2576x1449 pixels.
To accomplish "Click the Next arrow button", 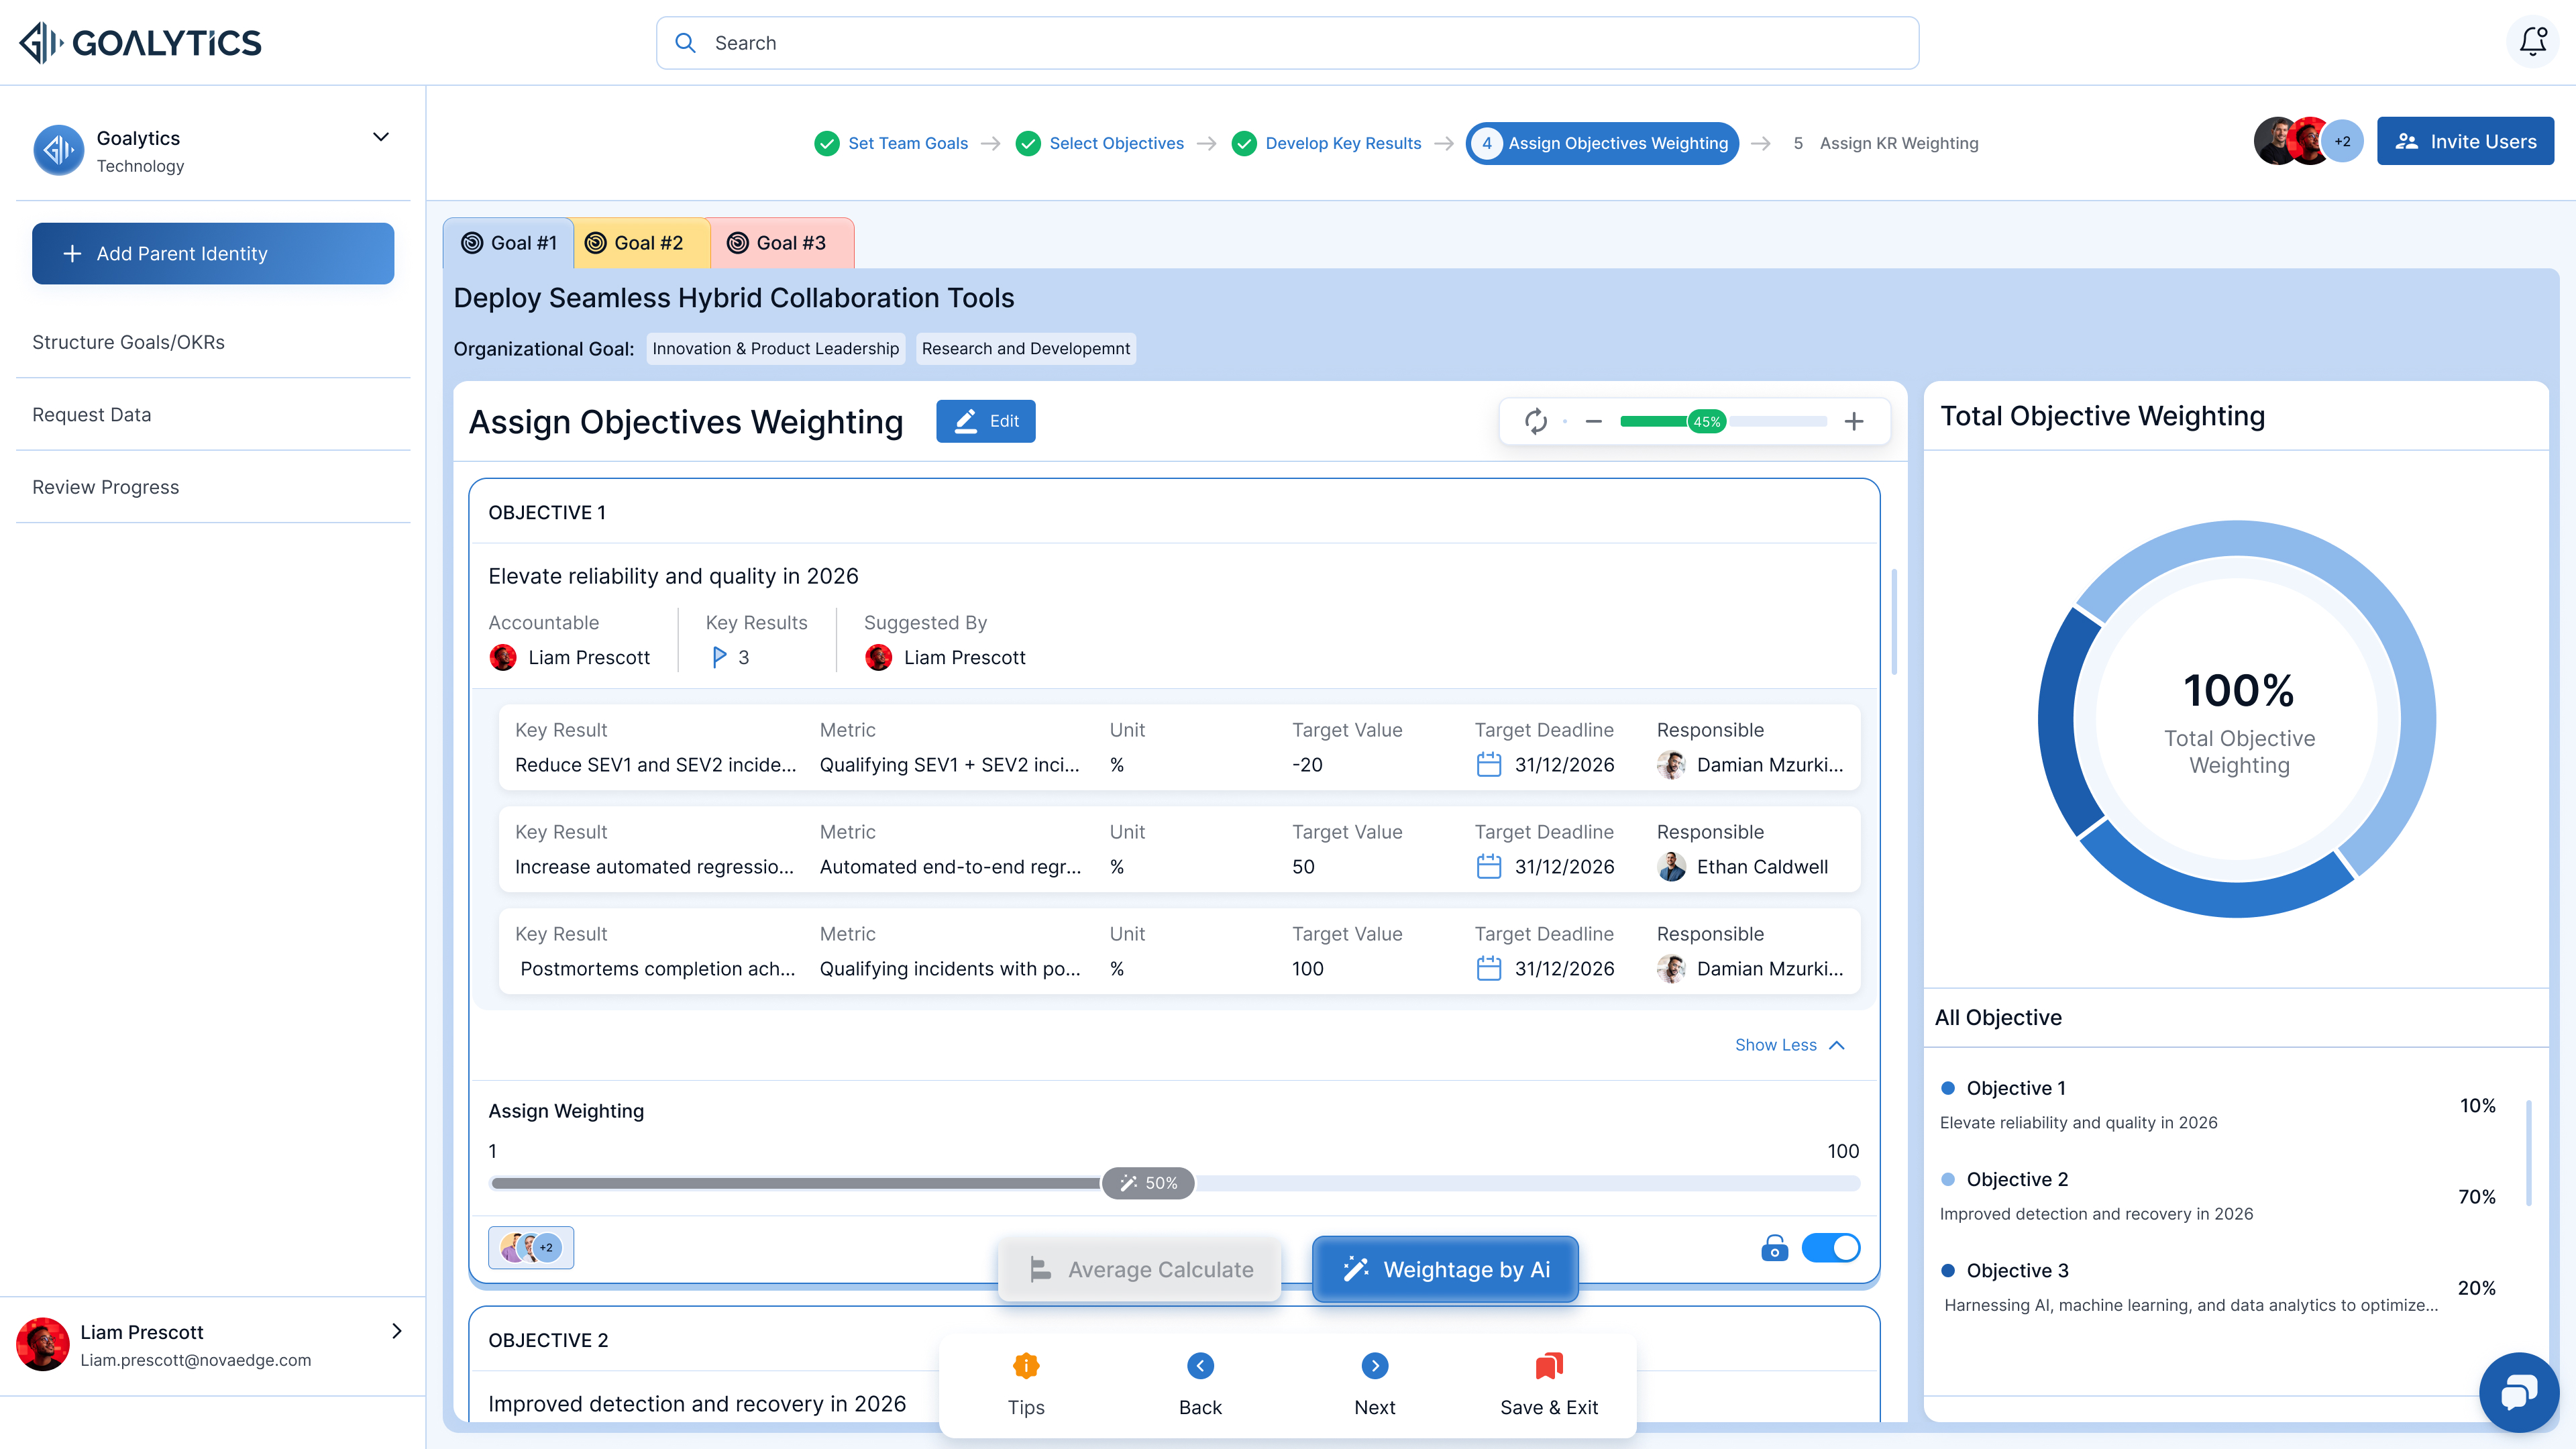I will coord(1375,1366).
